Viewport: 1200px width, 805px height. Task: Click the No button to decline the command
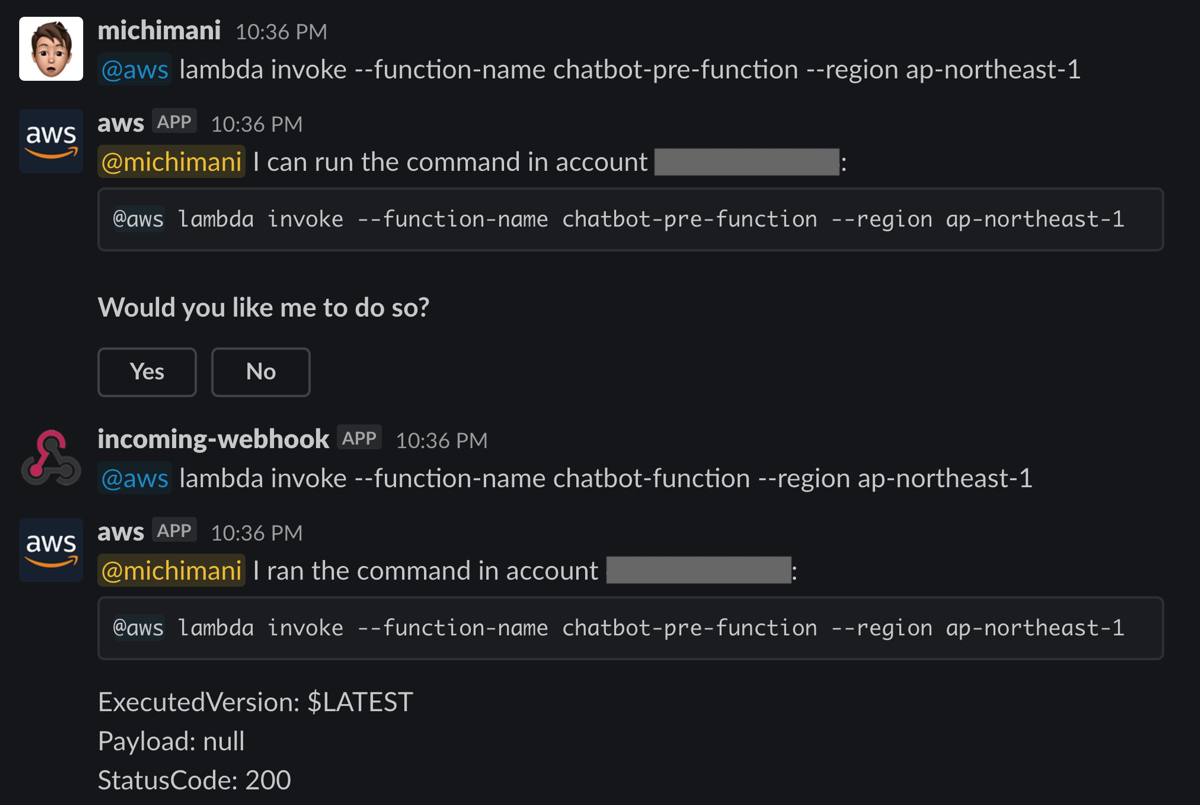[x=260, y=371]
